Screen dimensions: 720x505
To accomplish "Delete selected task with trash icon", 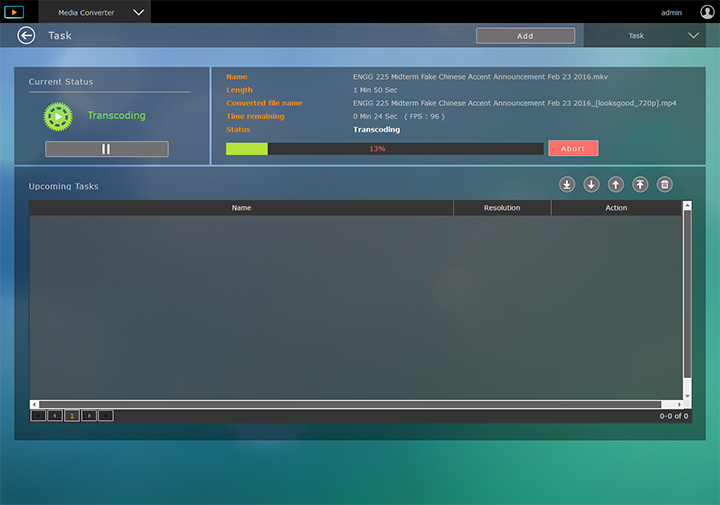I will pyautogui.click(x=665, y=185).
